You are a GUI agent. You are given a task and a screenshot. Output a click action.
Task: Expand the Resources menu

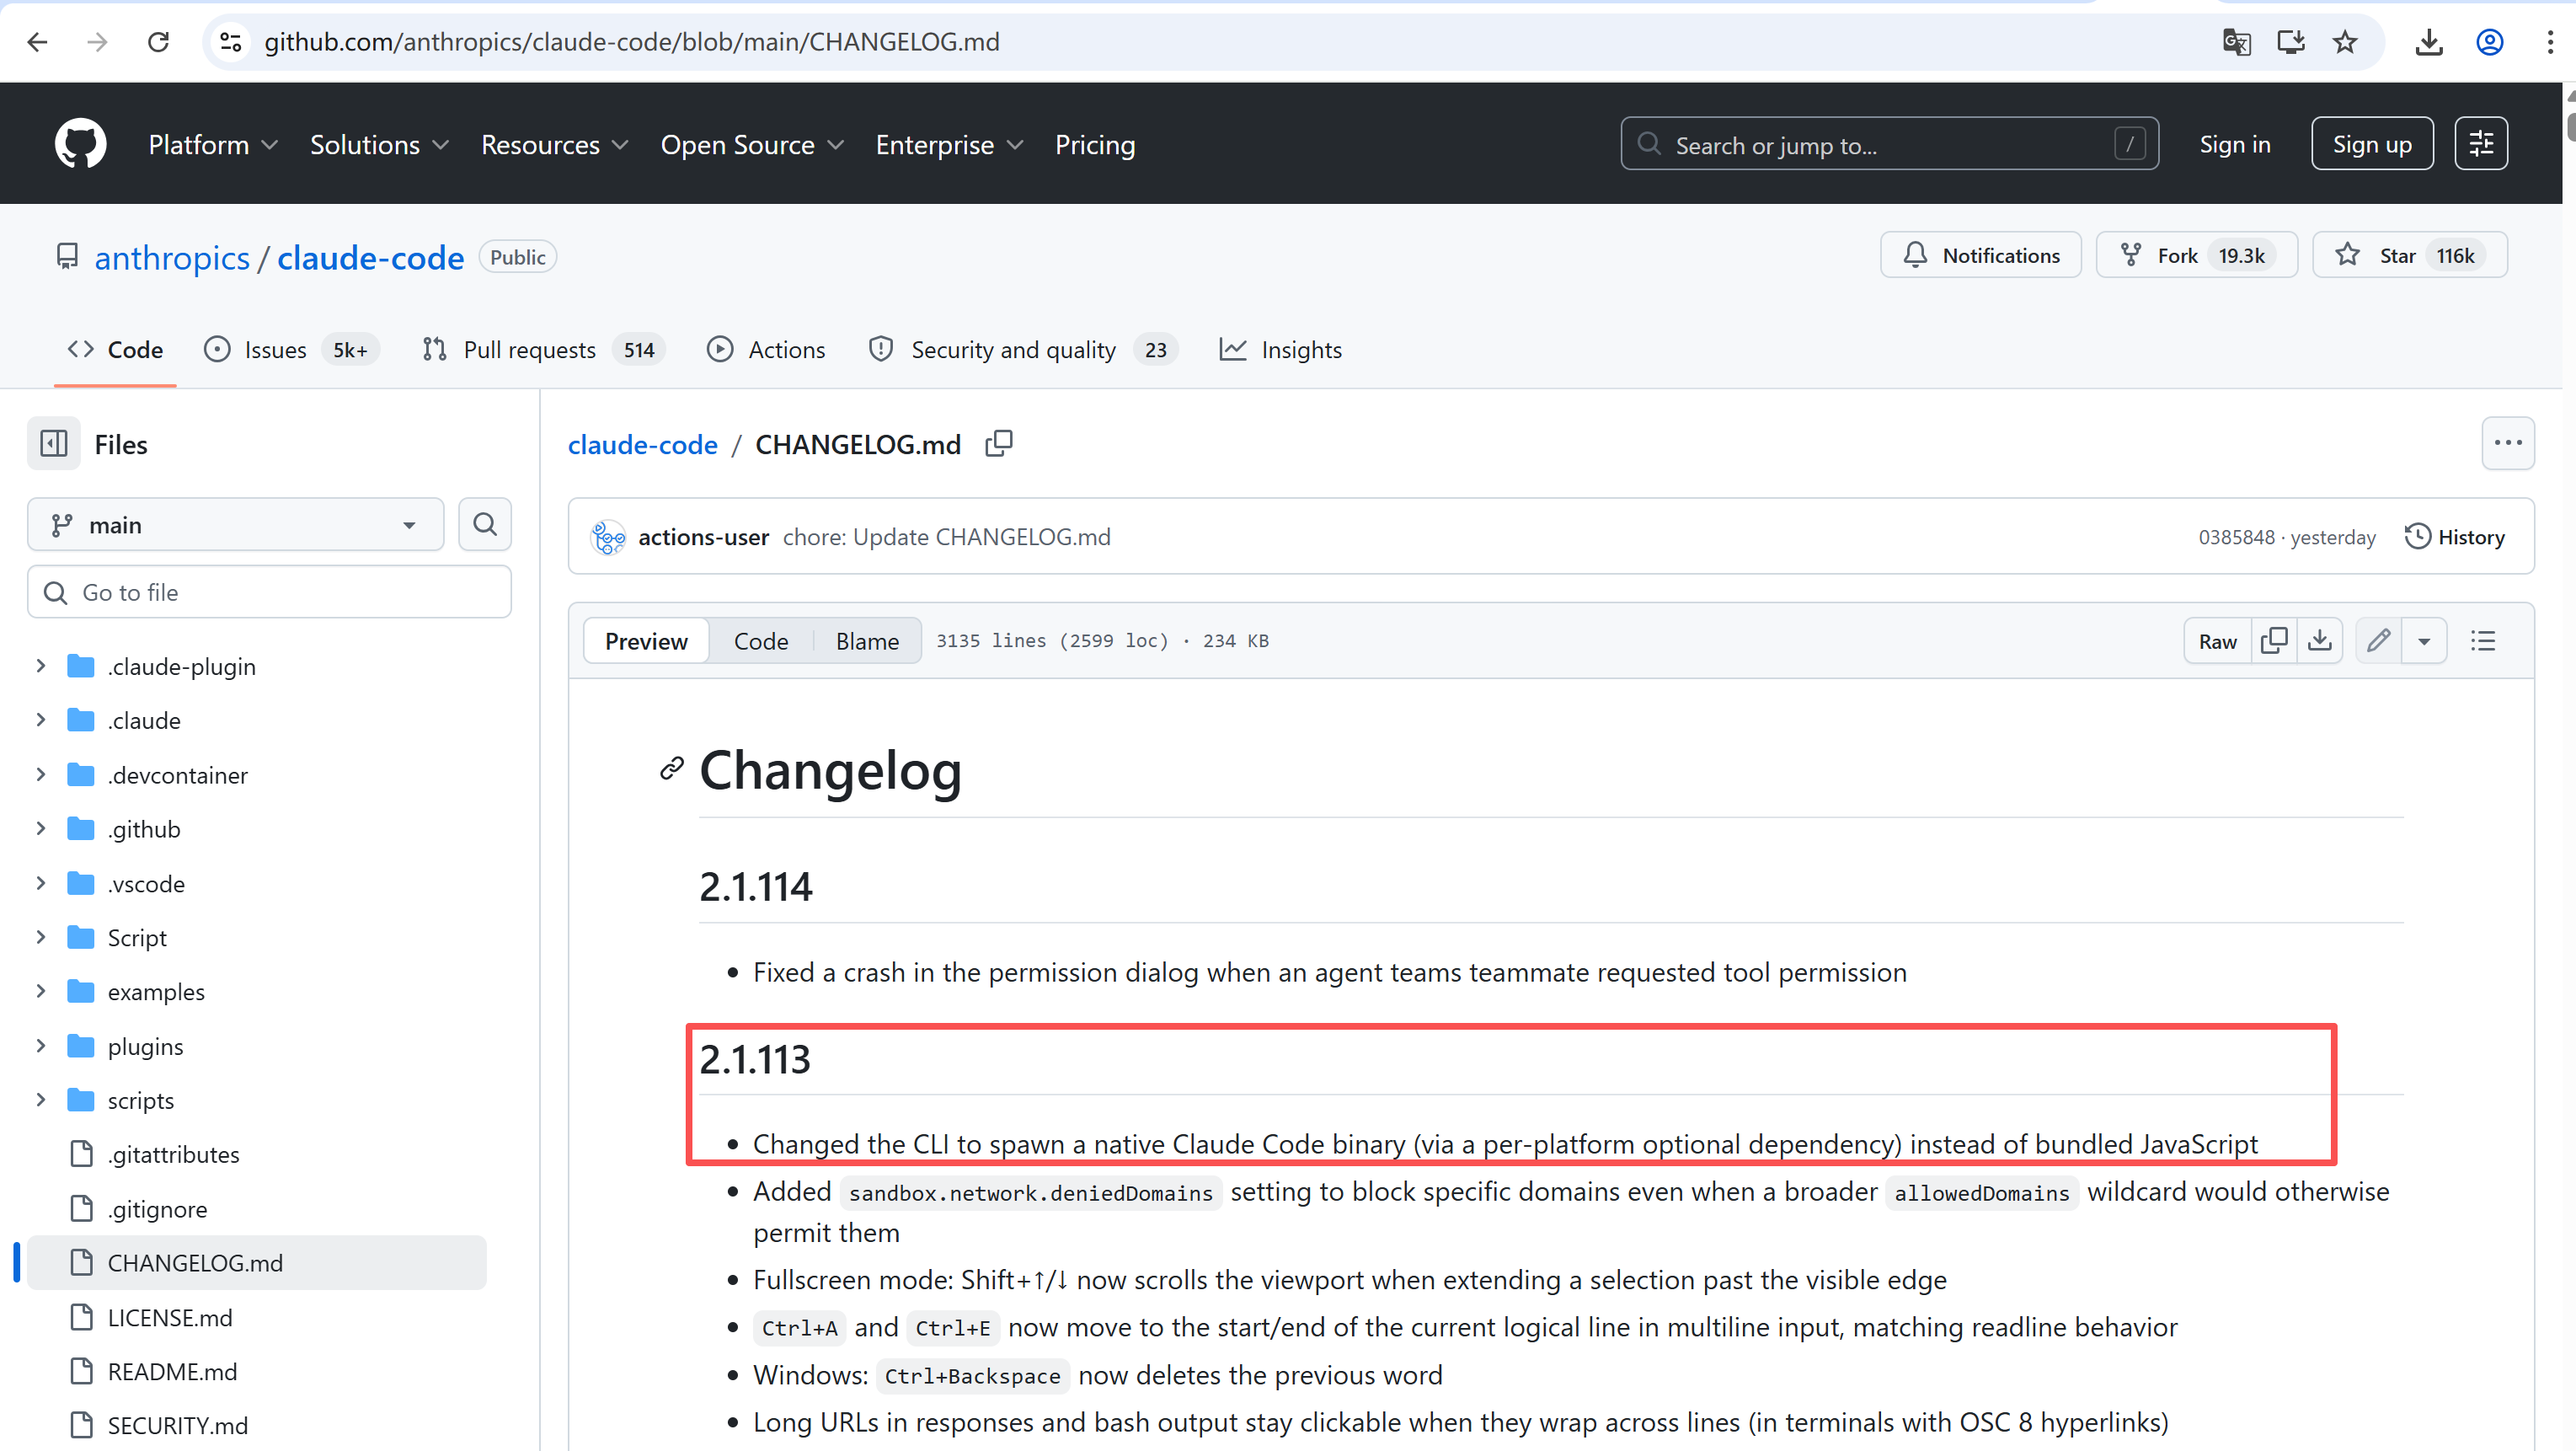[x=555, y=144]
